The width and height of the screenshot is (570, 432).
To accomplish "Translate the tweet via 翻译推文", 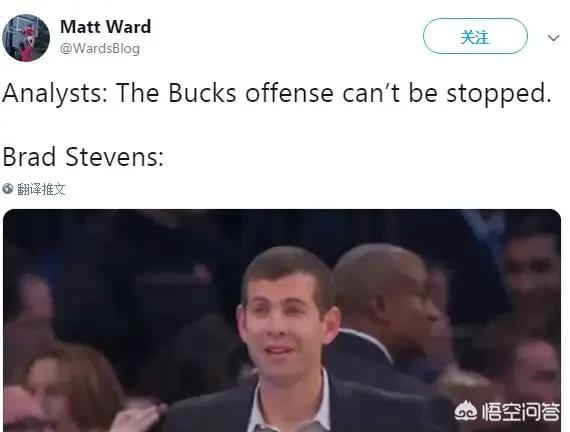I will coord(41,189).
